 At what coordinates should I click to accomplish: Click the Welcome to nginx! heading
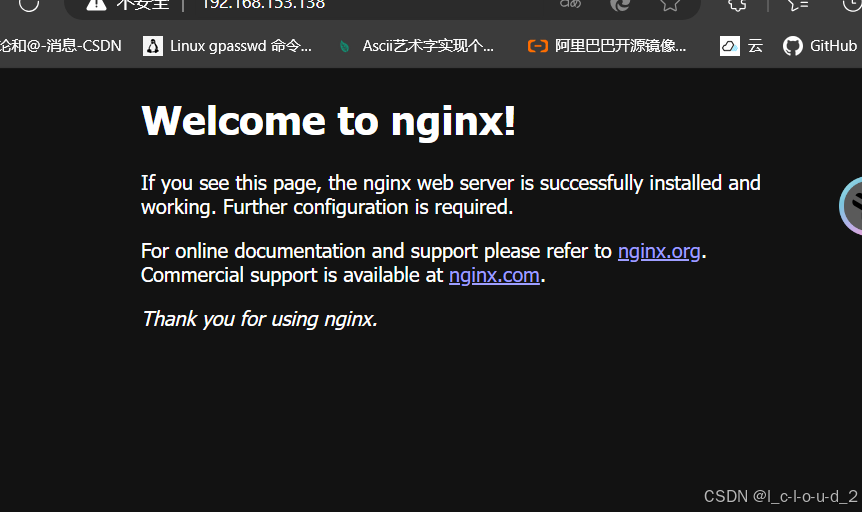point(329,121)
